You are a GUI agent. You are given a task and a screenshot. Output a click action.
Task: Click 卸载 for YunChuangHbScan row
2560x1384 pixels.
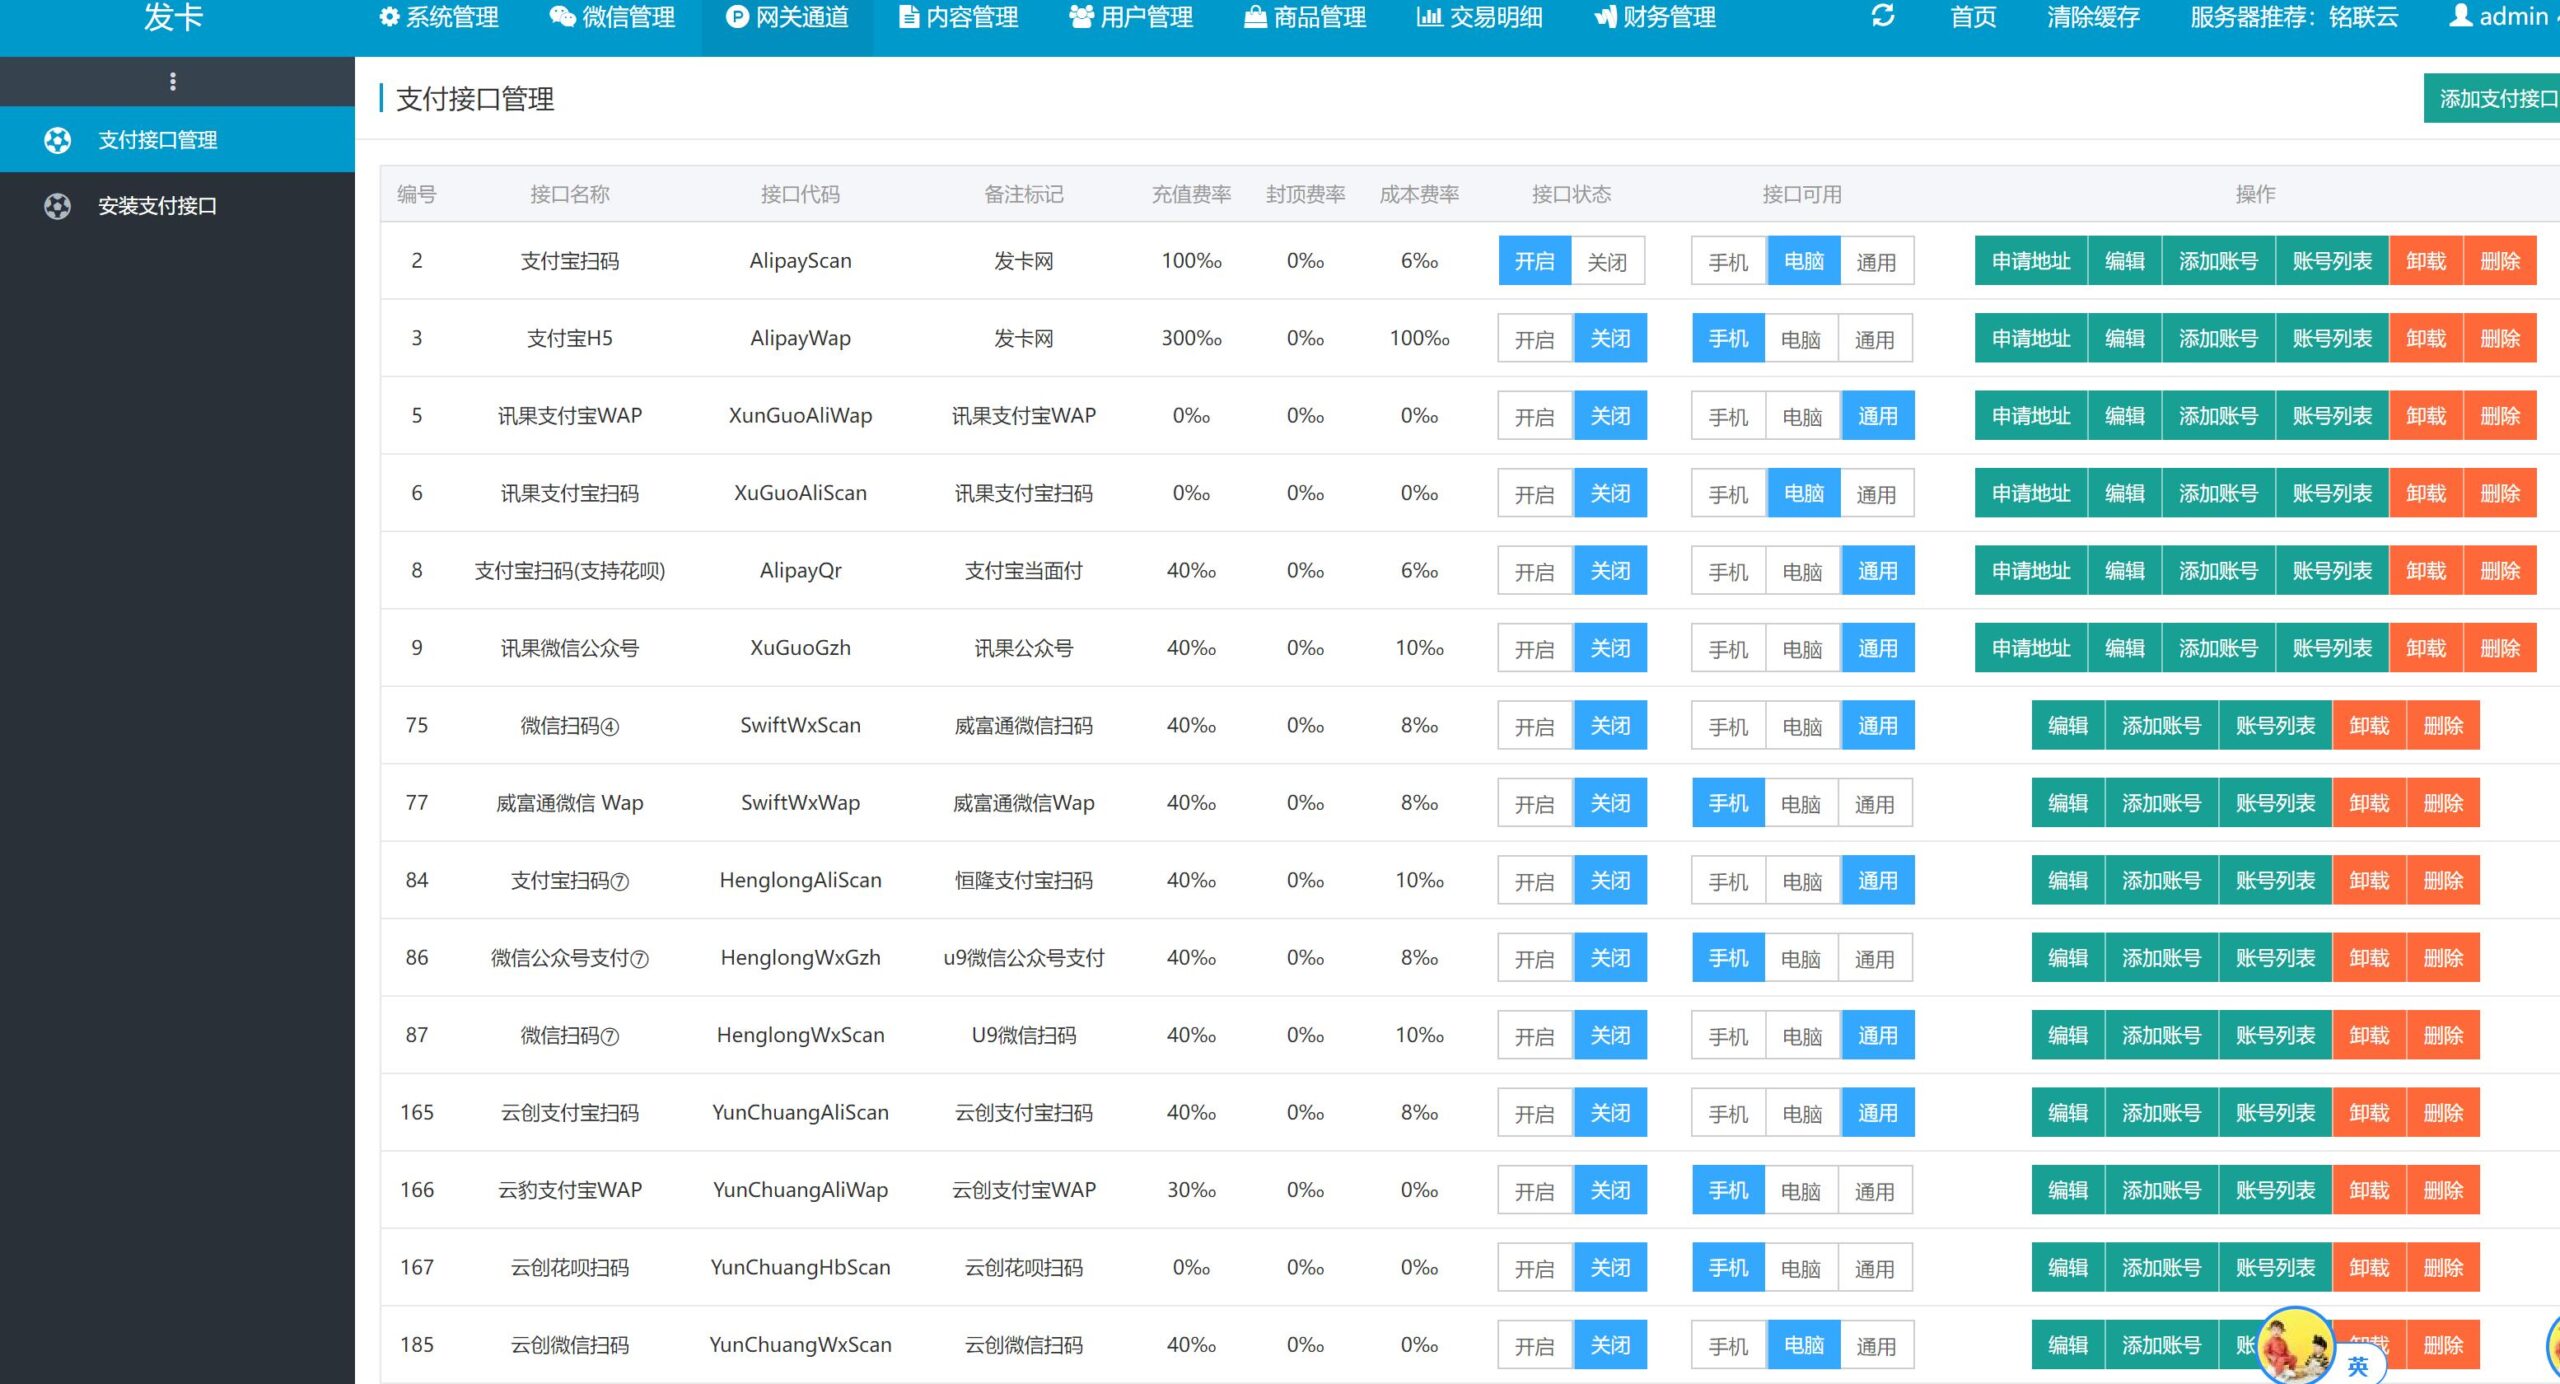coord(2370,1268)
